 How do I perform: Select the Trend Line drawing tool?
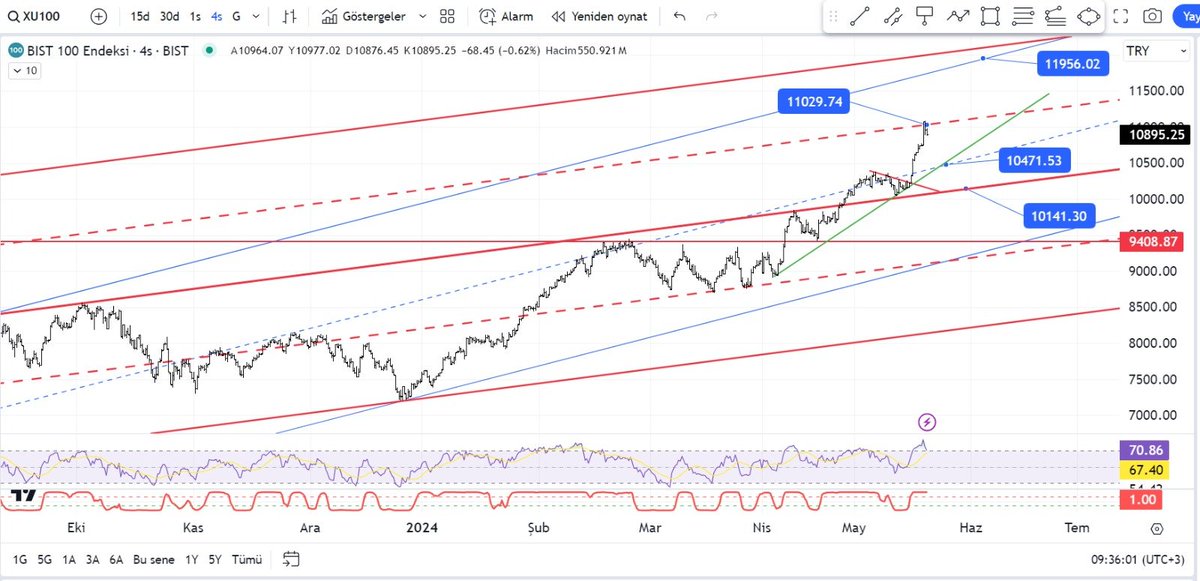[x=859, y=16]
